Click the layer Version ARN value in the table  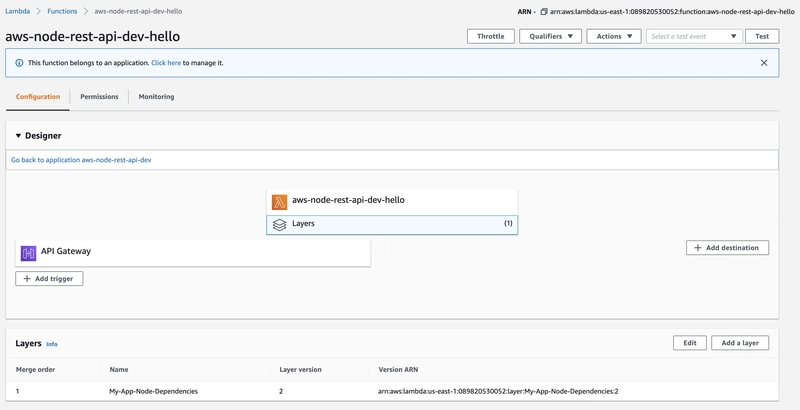[498, 392]
